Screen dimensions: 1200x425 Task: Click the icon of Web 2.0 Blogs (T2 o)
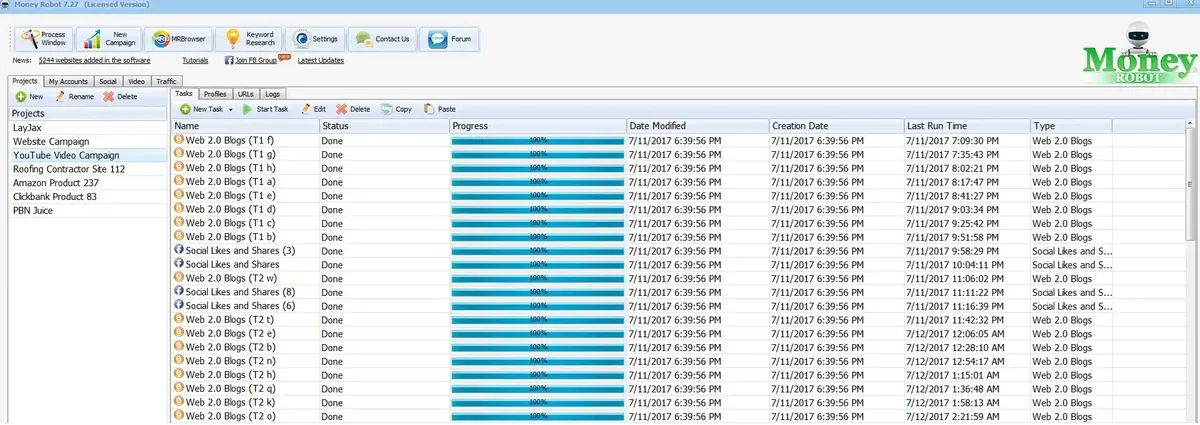180,415
